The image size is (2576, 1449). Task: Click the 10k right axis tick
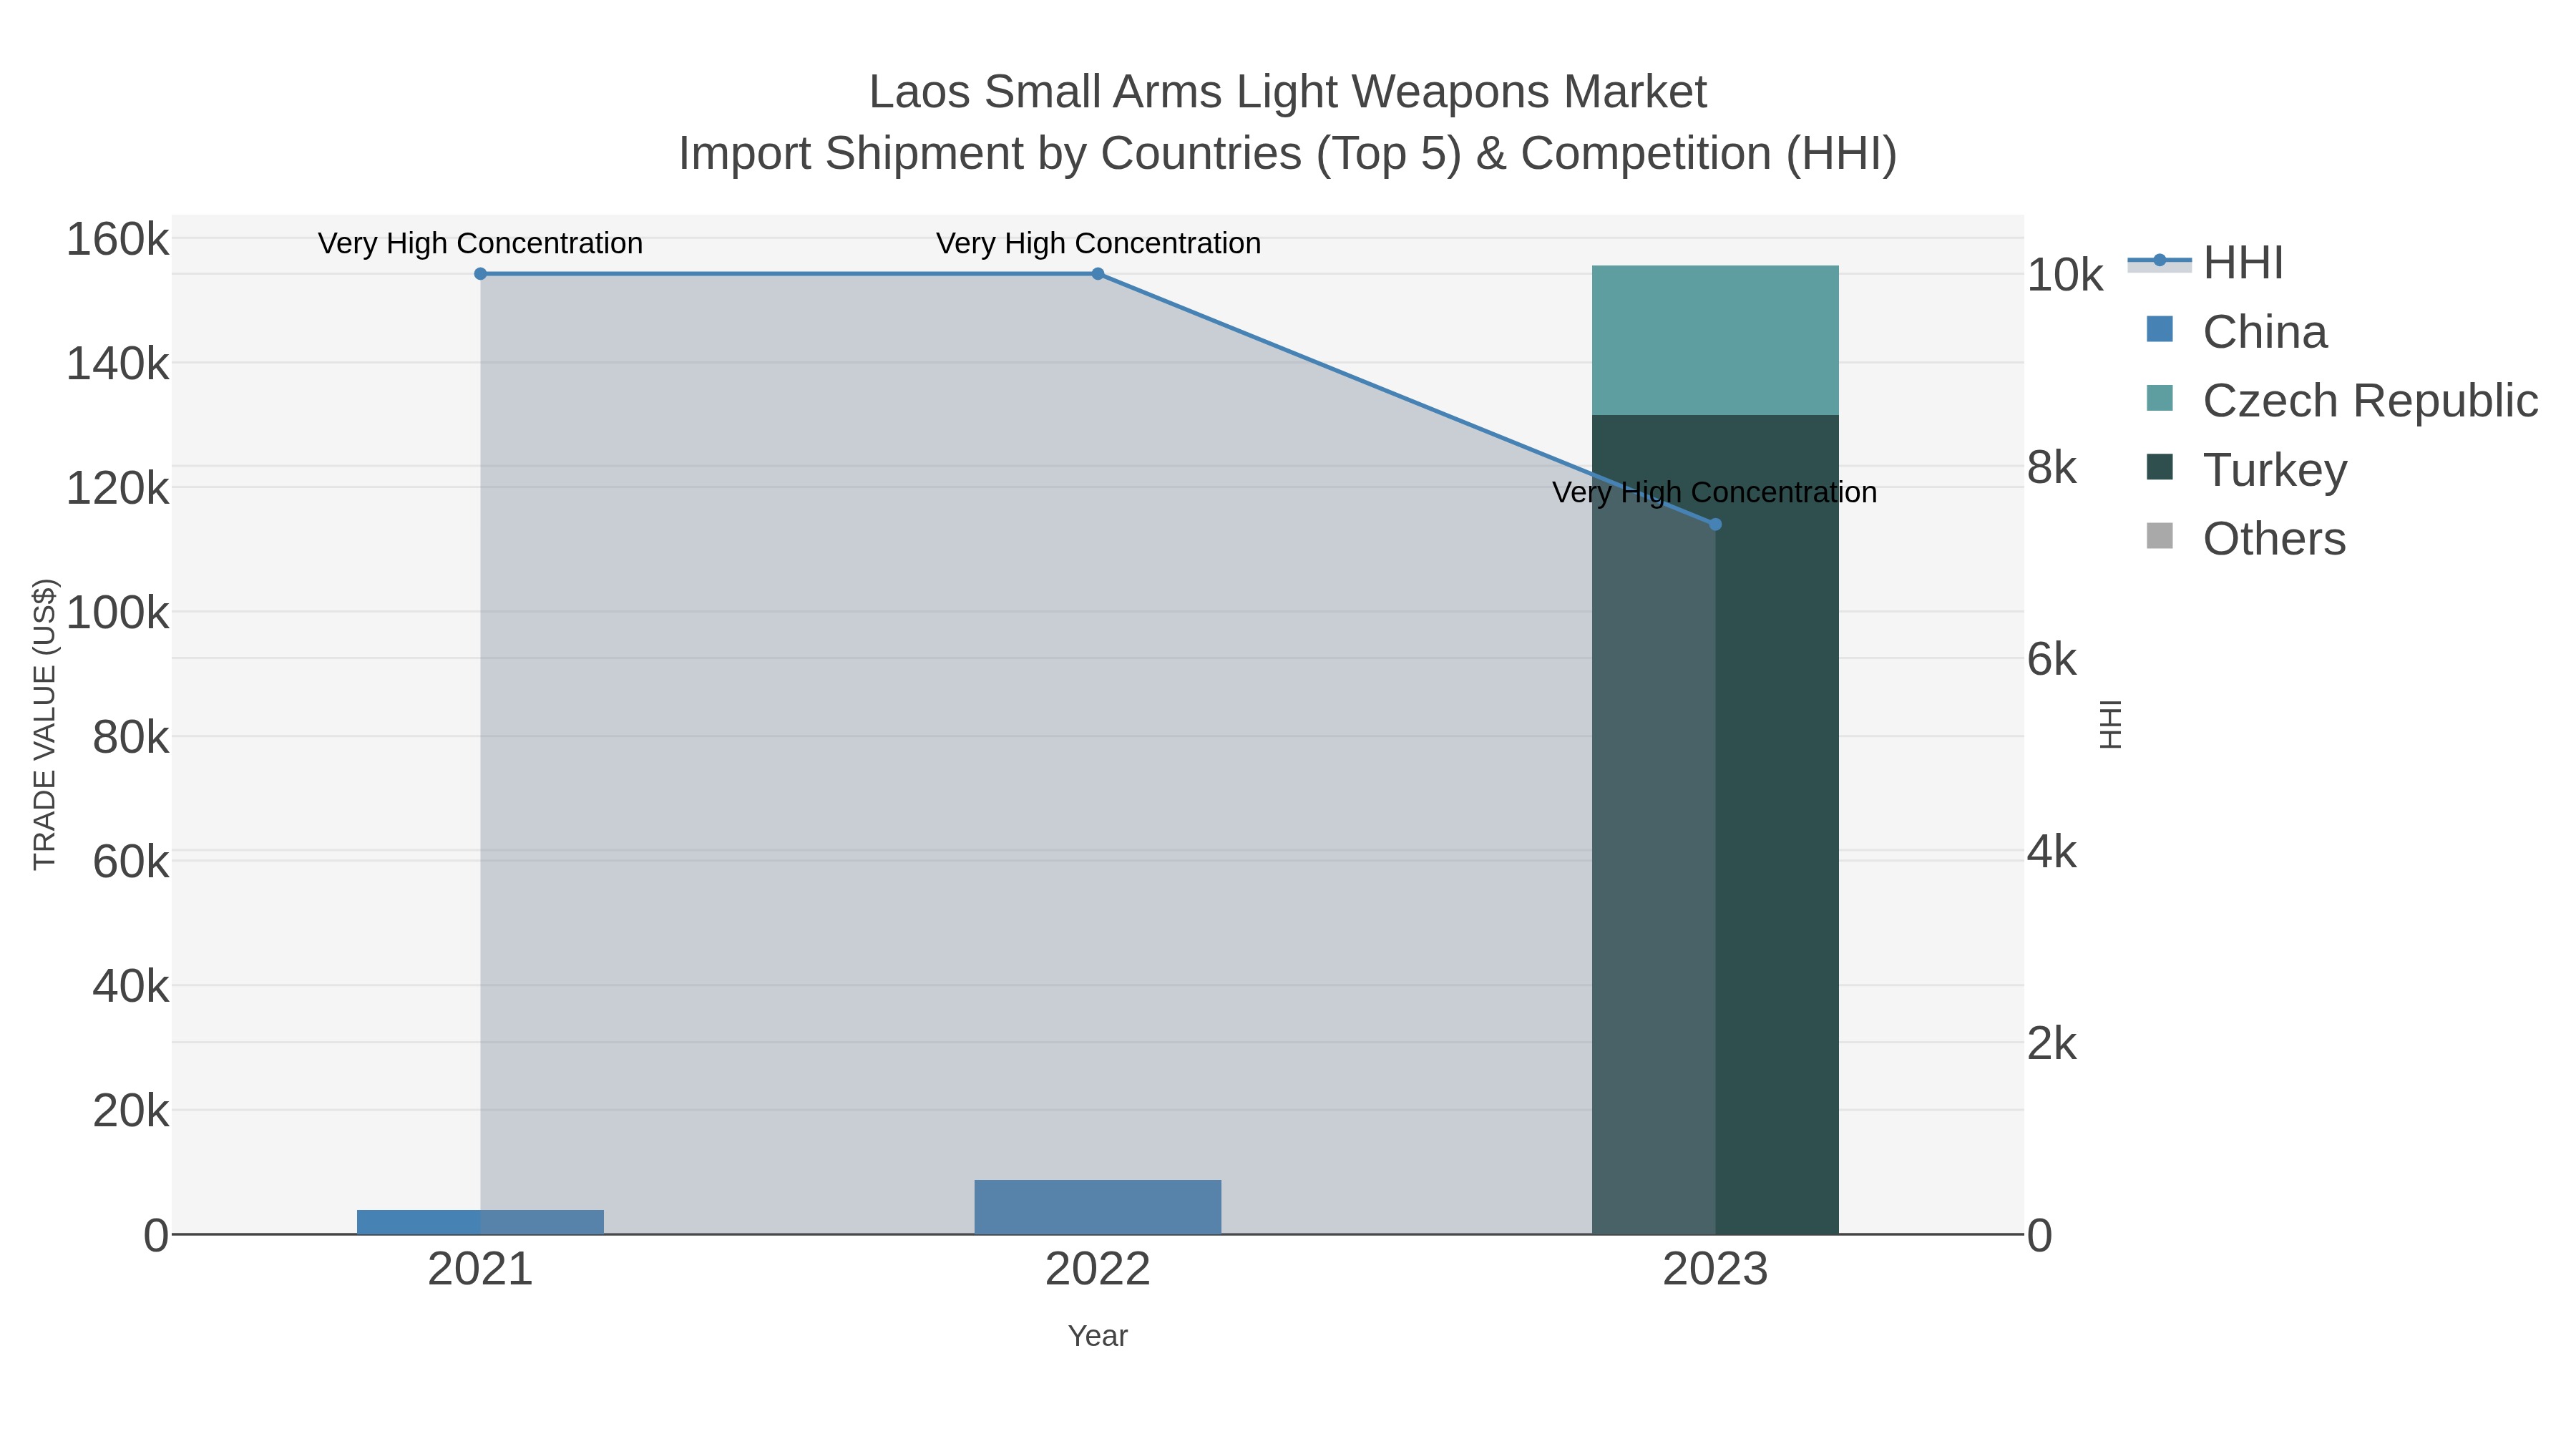click(2065, 275)
